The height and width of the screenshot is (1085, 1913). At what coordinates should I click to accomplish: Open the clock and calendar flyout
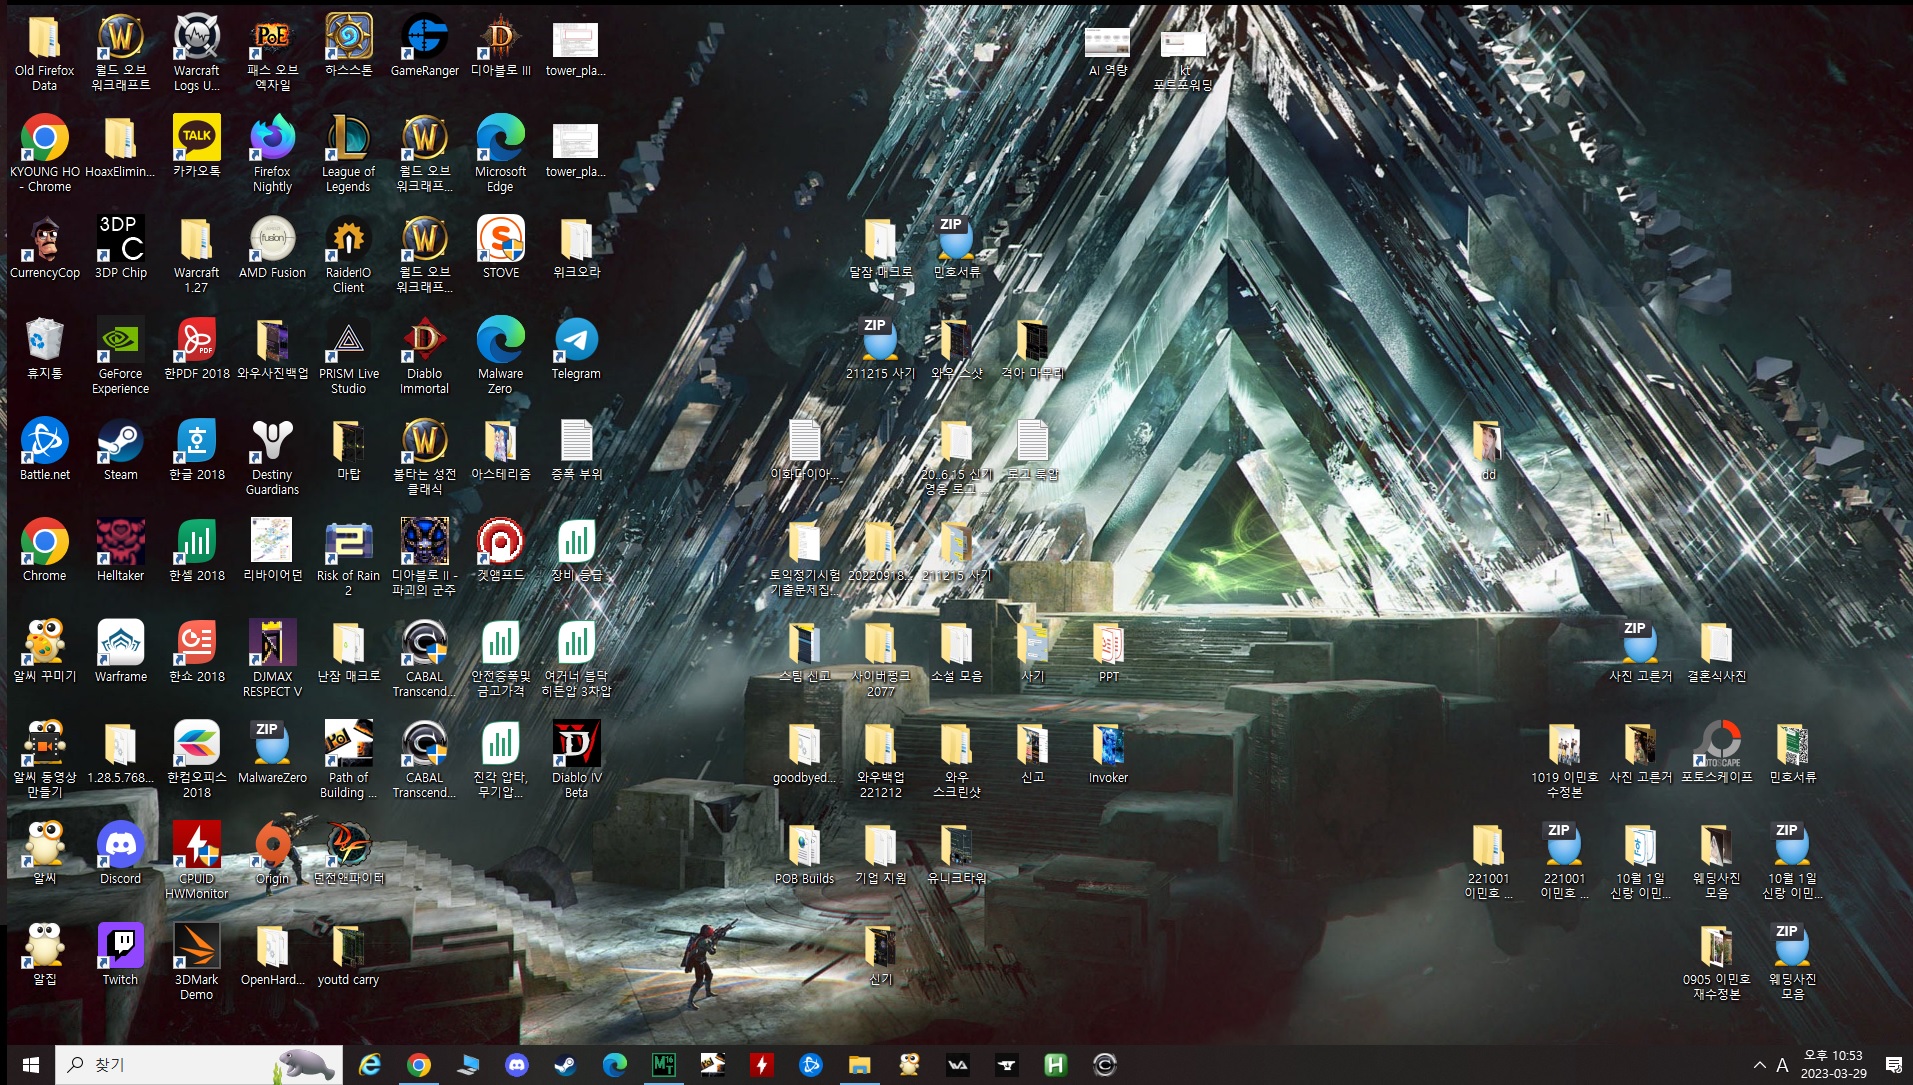tap(1833, 1065)
